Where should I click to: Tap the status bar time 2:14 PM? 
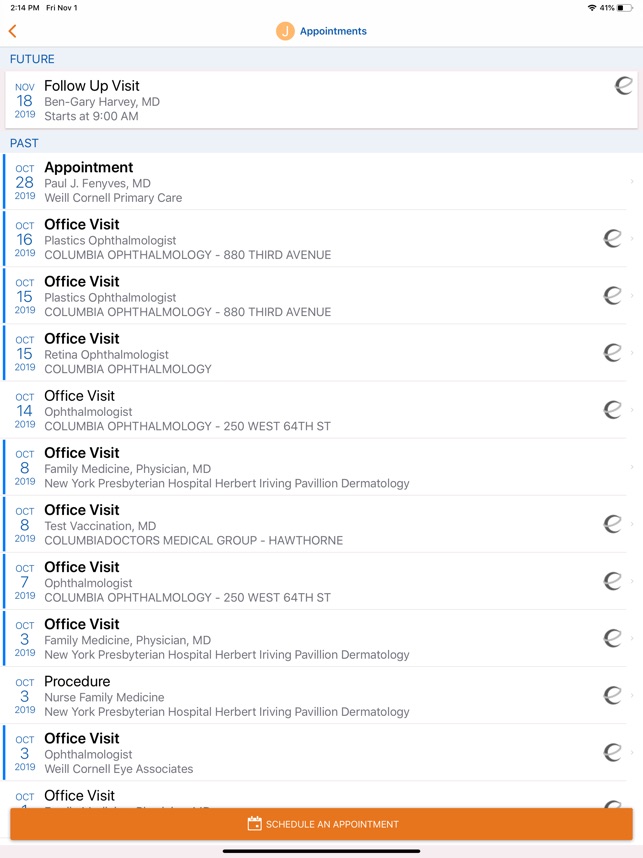[25, 8]
